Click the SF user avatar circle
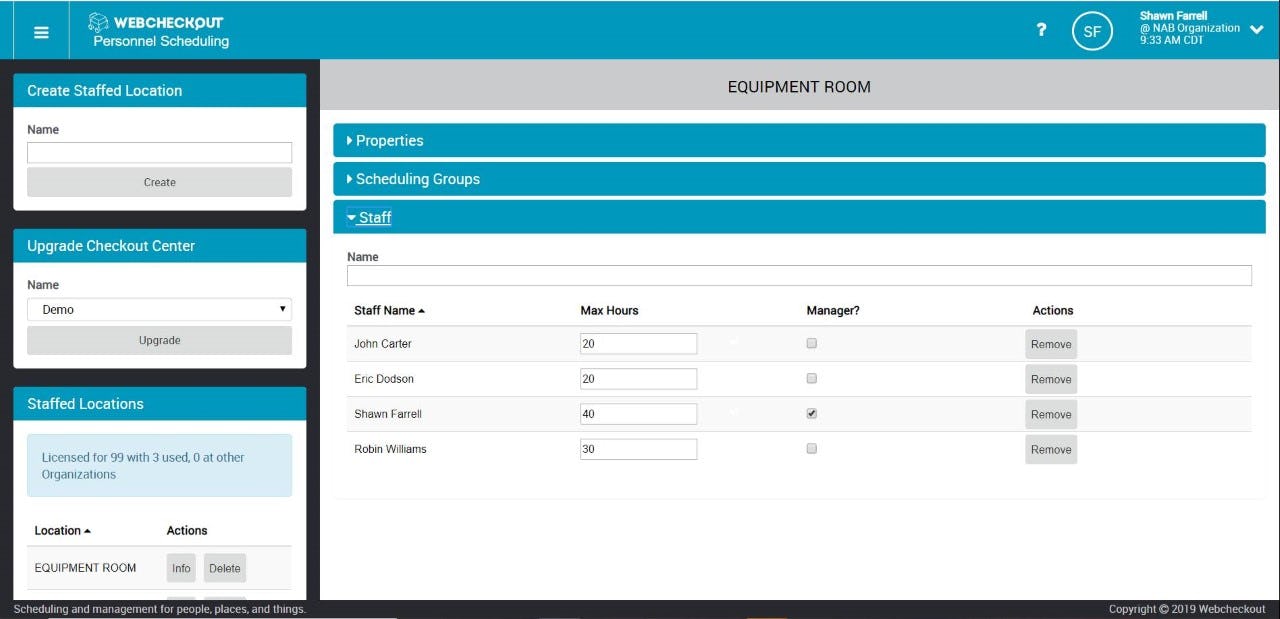Image resolution: width=1280 pixels, height=619 pixels. (x=1092, y=31)
